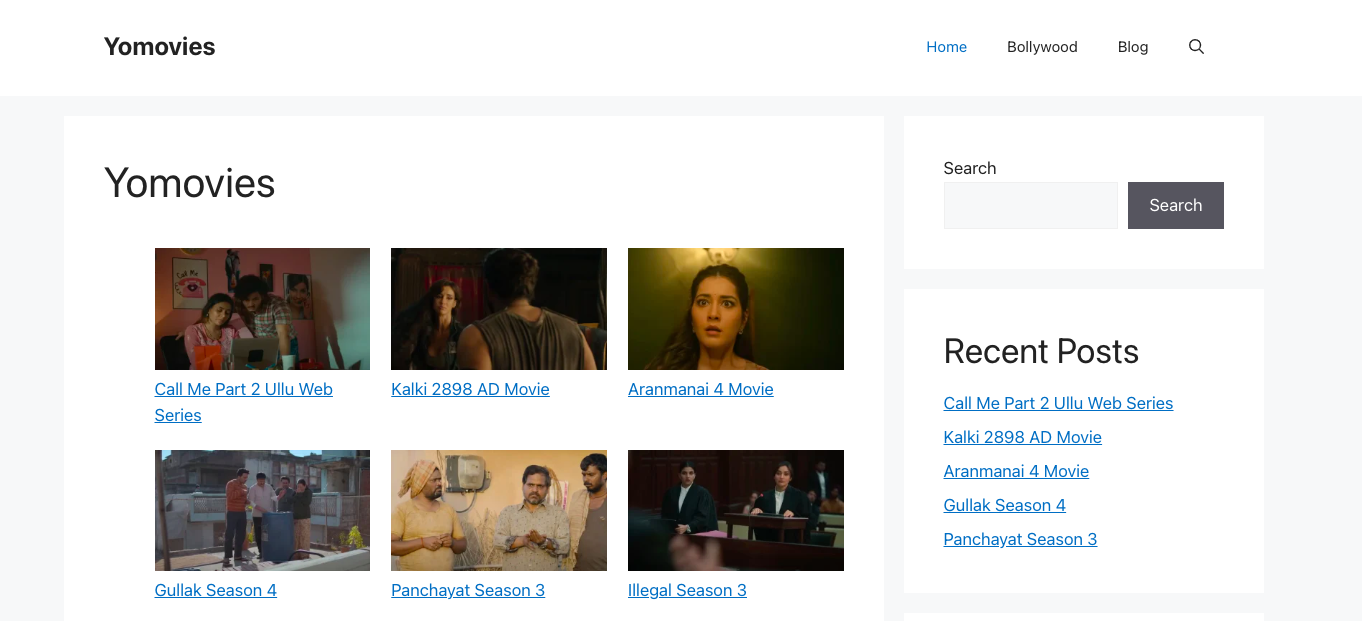Go to the Home menu item
The height and width of the screenshot is (621, 1362).
coord(946,47)
